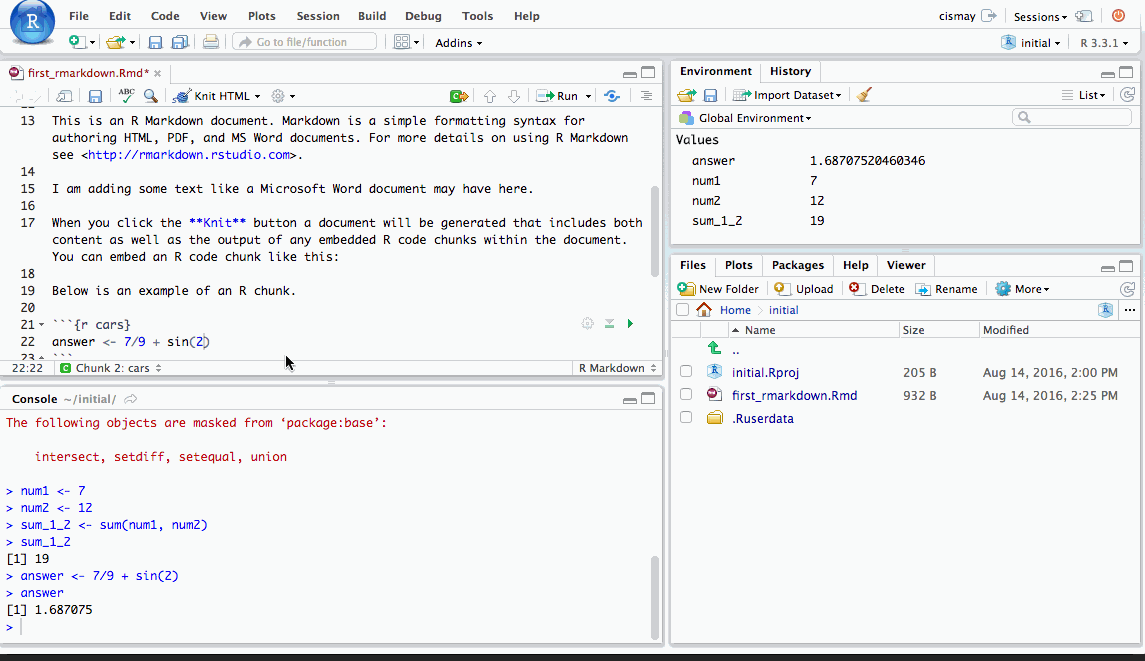Run spell check with the ABC icon

pyautogui.click(x=126, y=96)
